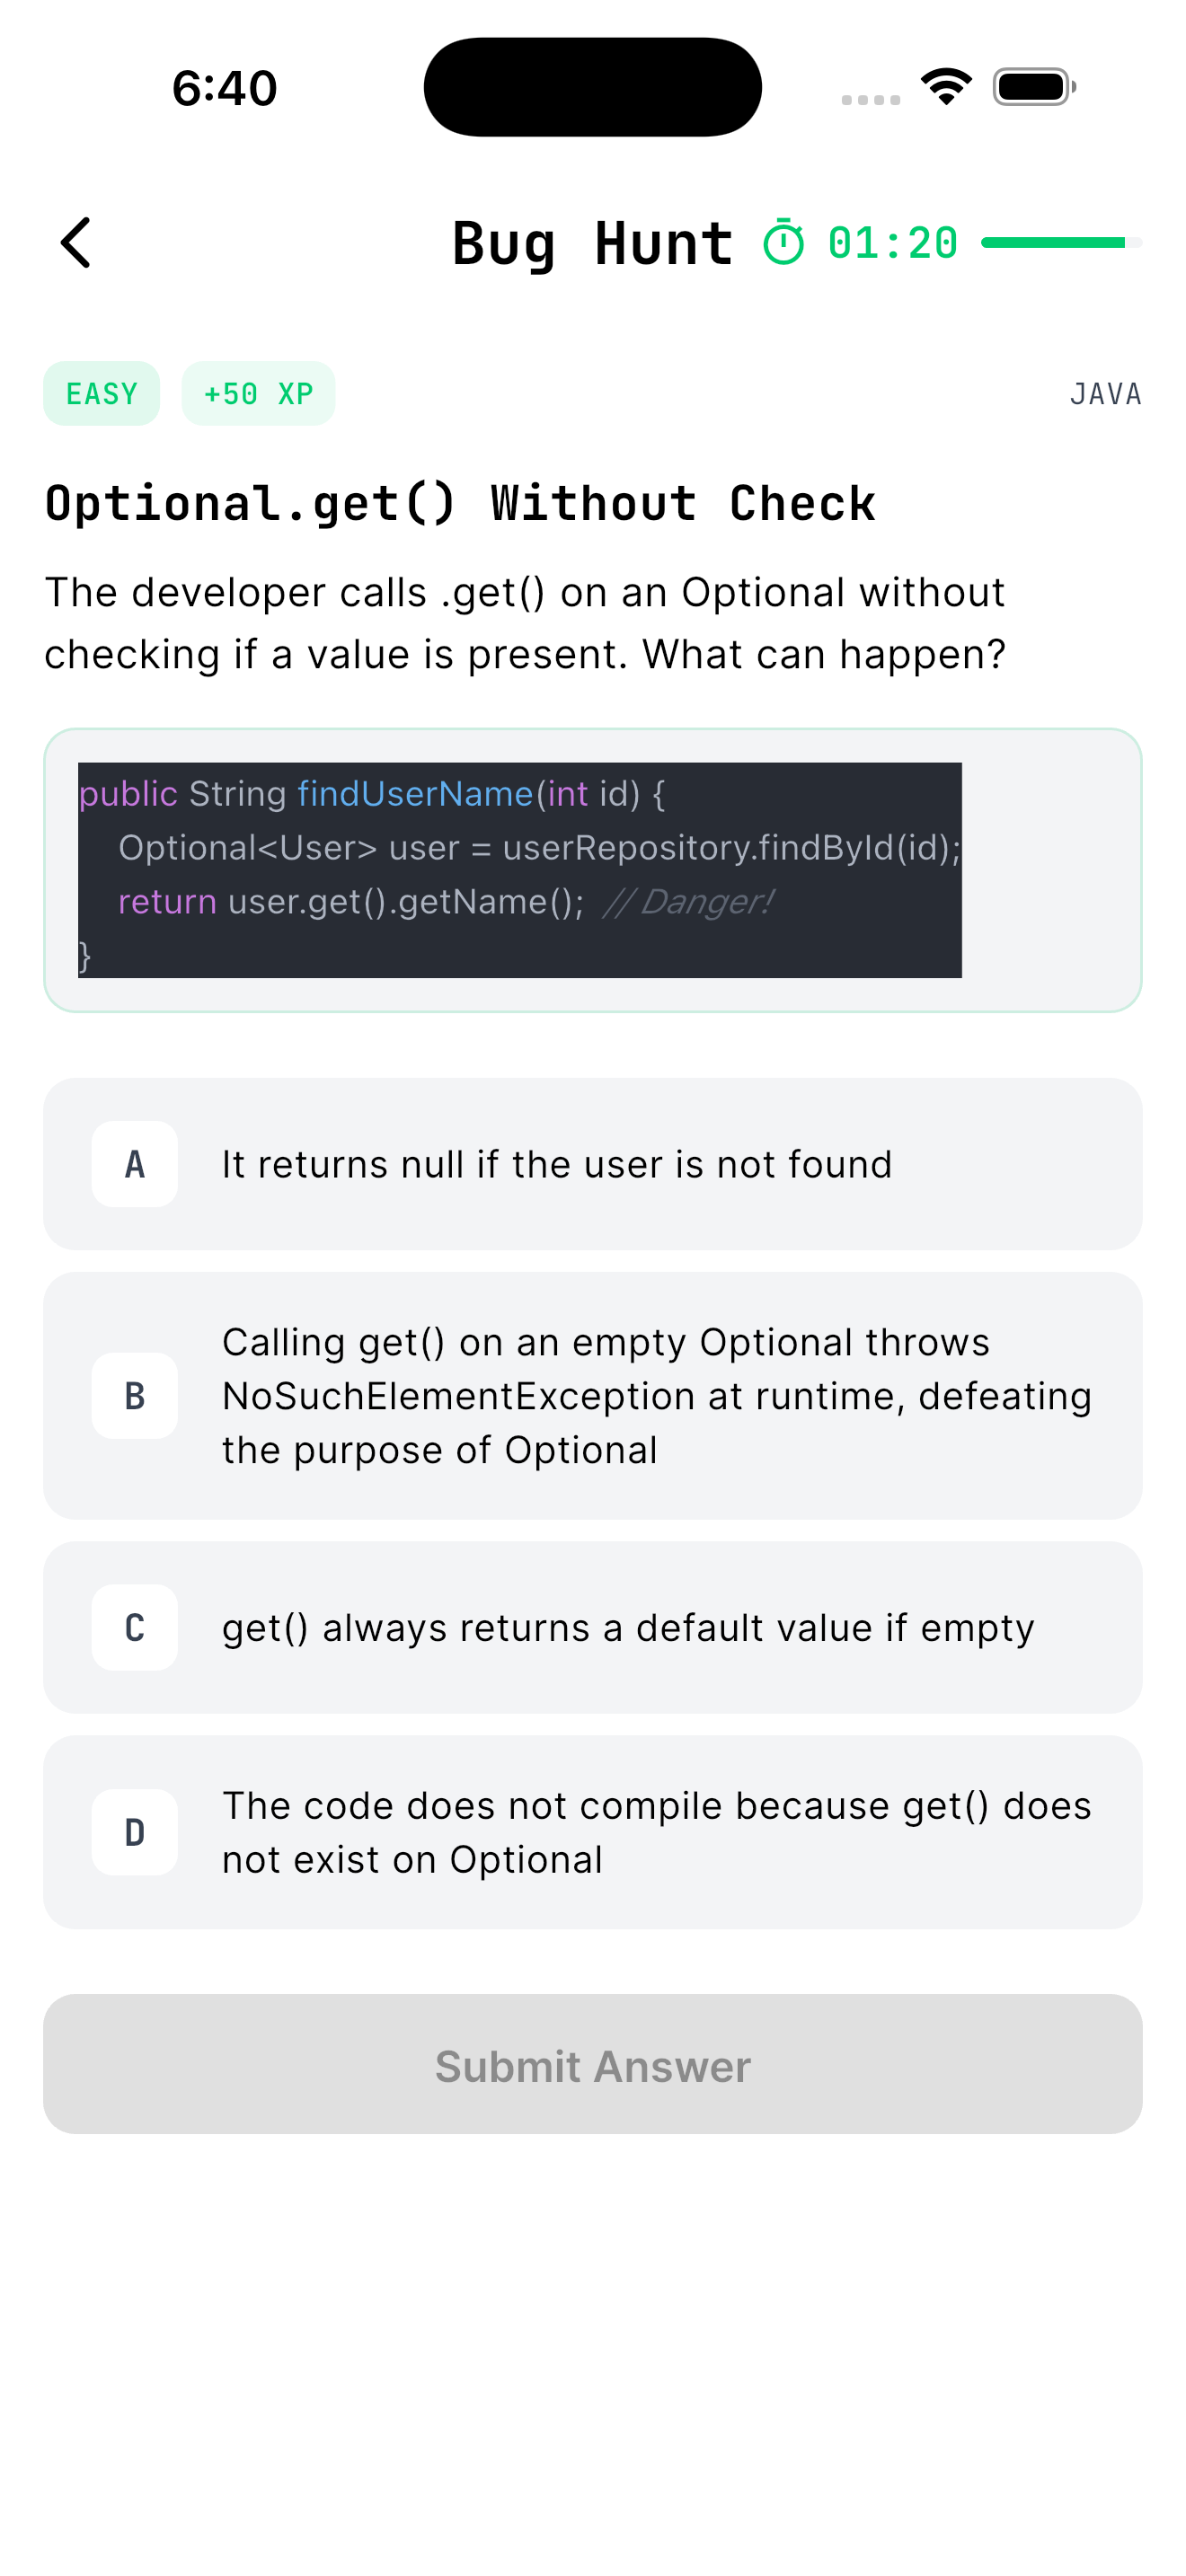Viewport: 1186px width, 2576px height.
Task: Tap the letter D option badge
Action: click(135, 1832)
